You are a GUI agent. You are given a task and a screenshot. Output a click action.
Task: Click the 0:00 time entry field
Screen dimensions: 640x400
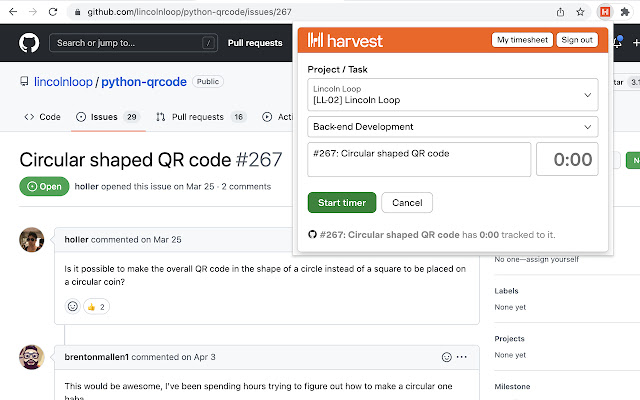click(567, 159)
